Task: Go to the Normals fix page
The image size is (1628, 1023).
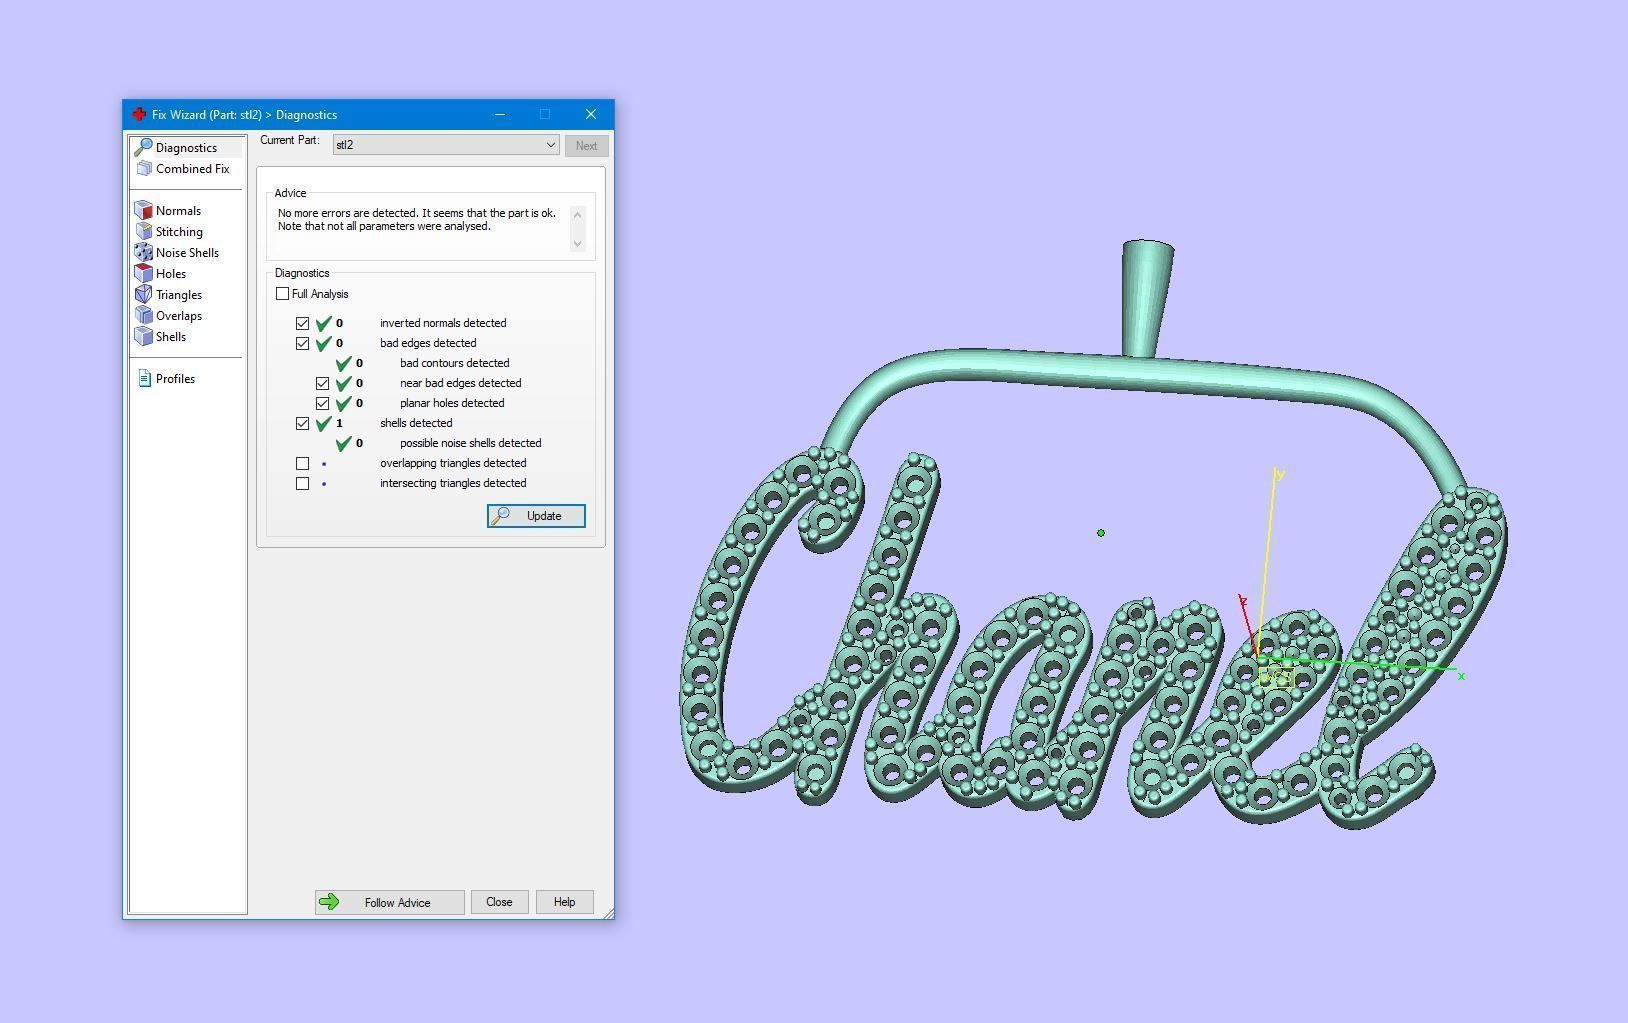Action: pyautogui.click(x=178, y=211)
